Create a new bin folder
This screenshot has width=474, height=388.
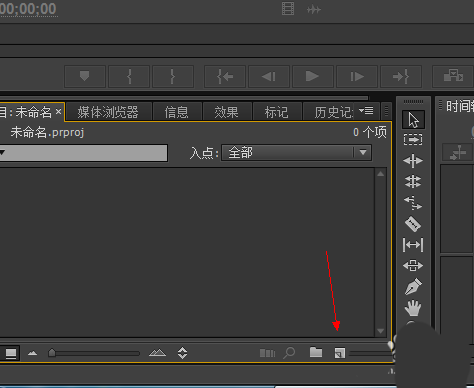[316, 352]
